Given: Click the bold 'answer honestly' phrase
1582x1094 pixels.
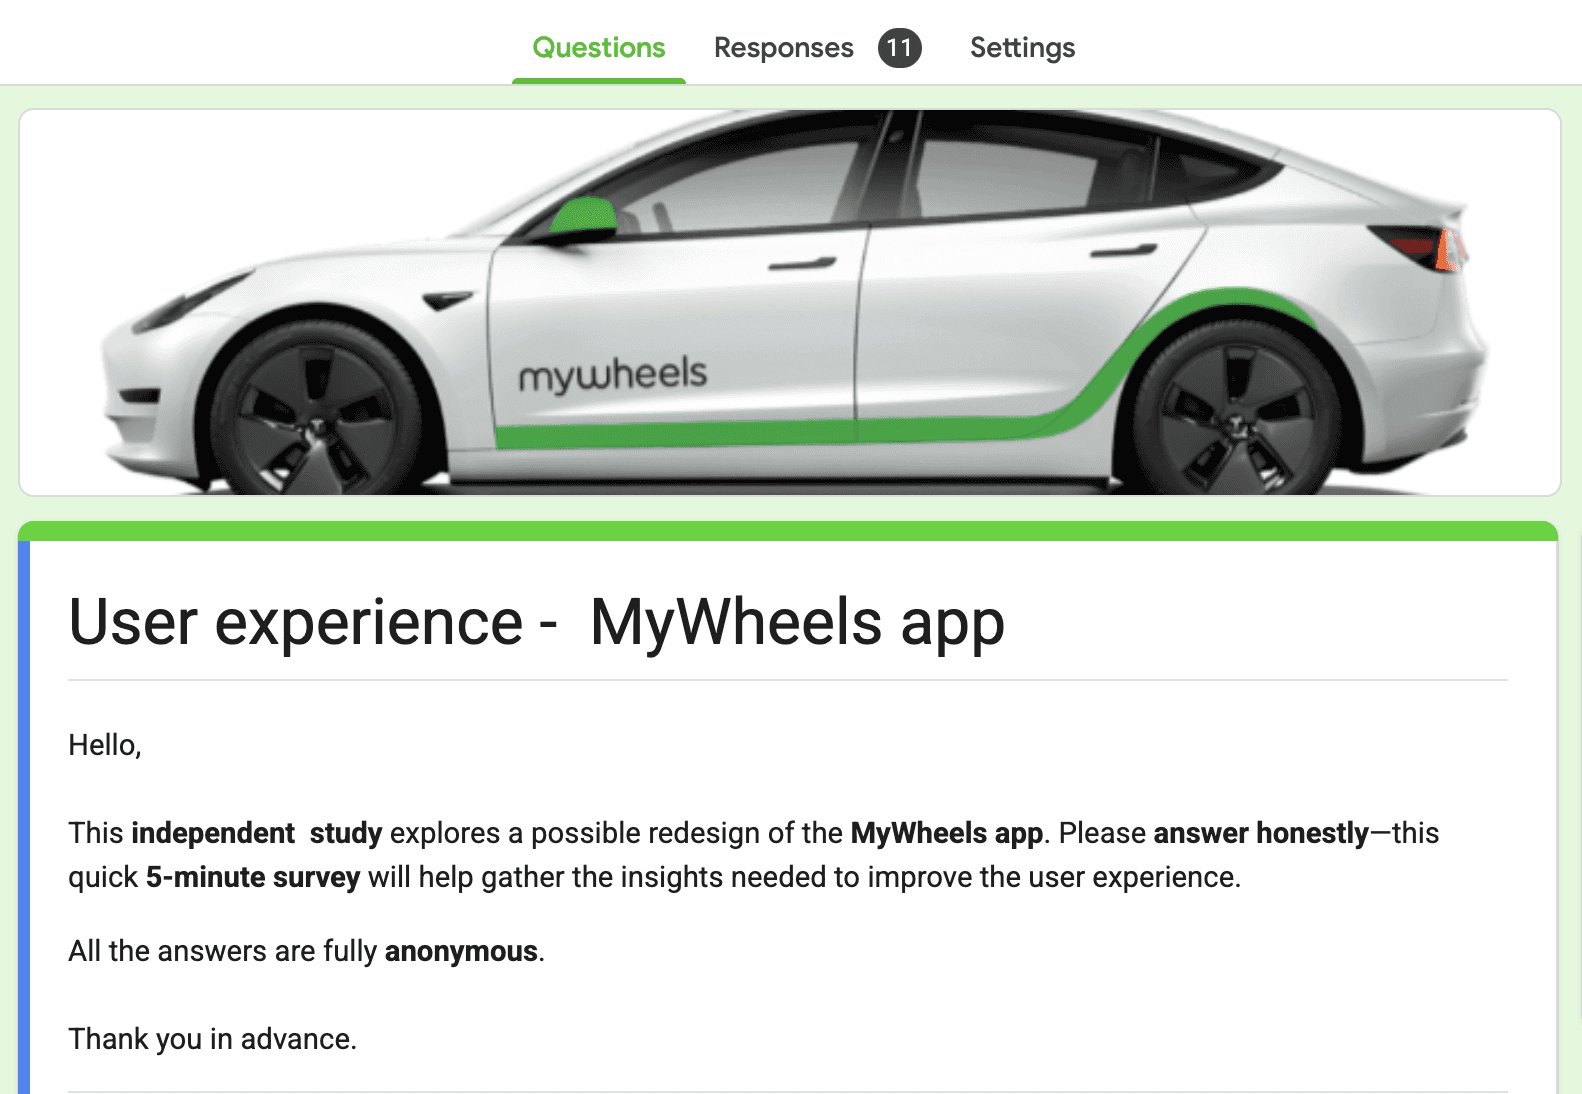Looking at the screenshot, I should point(1261,833).
